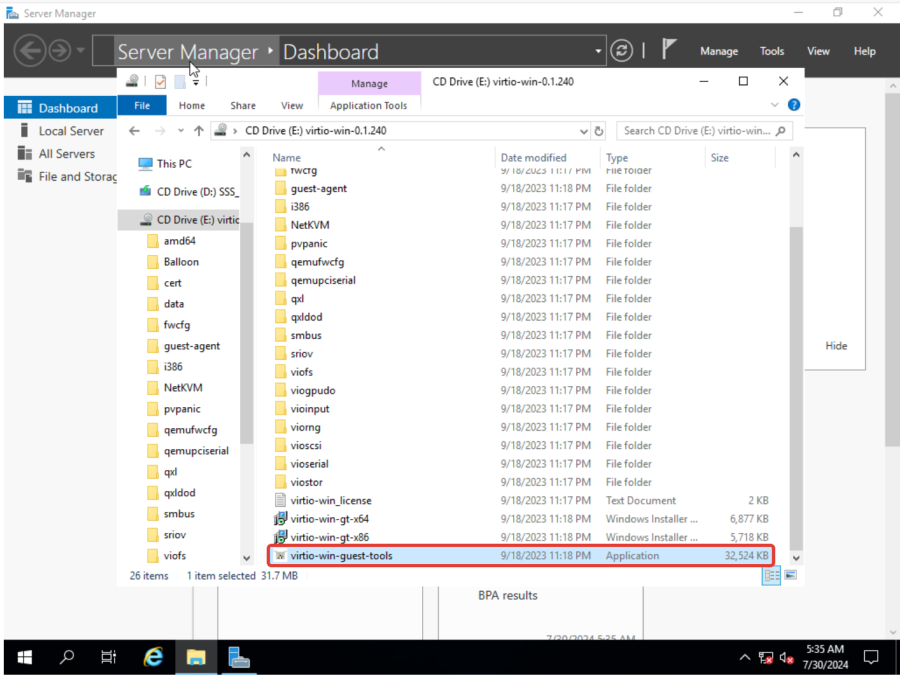Open navigation history dropdown beside back arrows
900x676 pixels.
tap(80, 50)
